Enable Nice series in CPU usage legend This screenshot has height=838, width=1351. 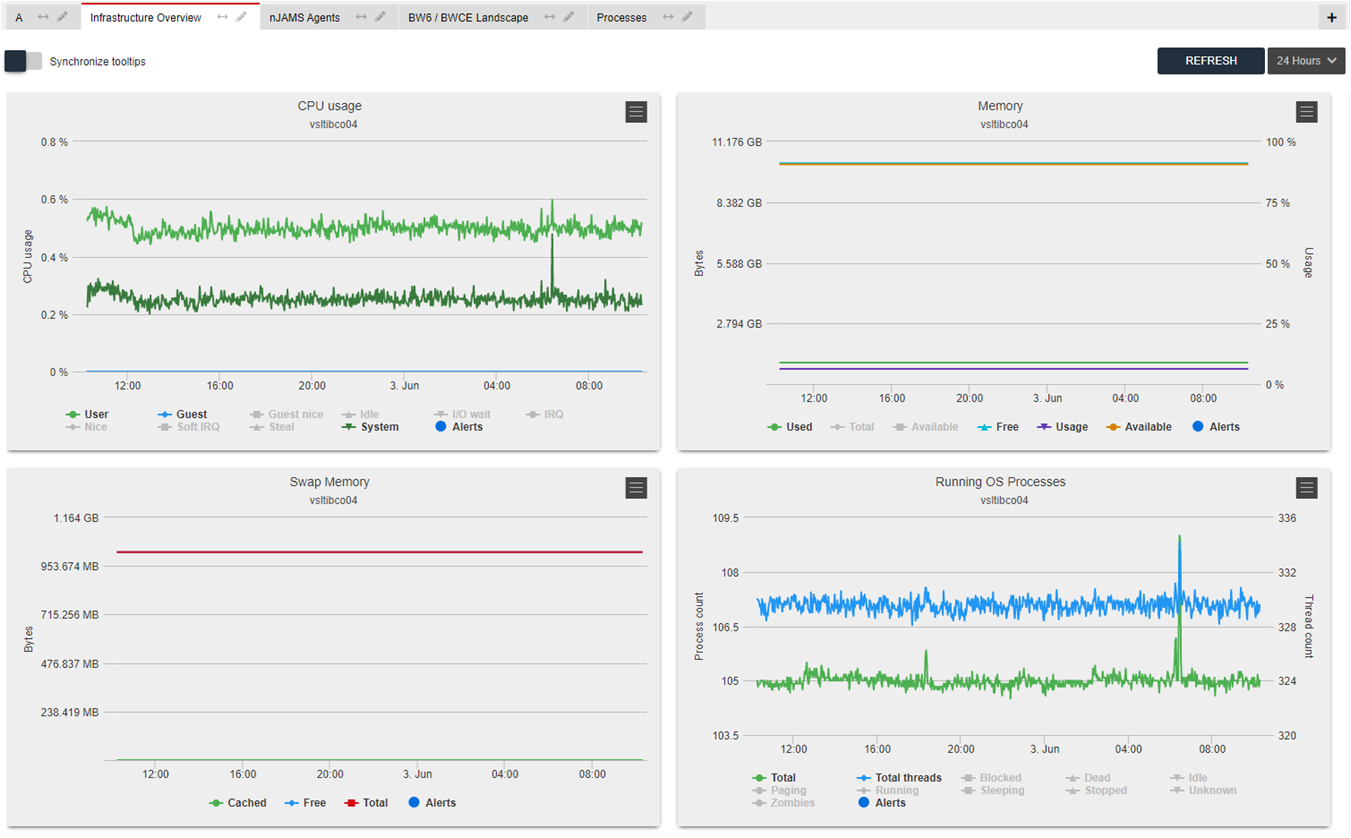click(86, 427)
